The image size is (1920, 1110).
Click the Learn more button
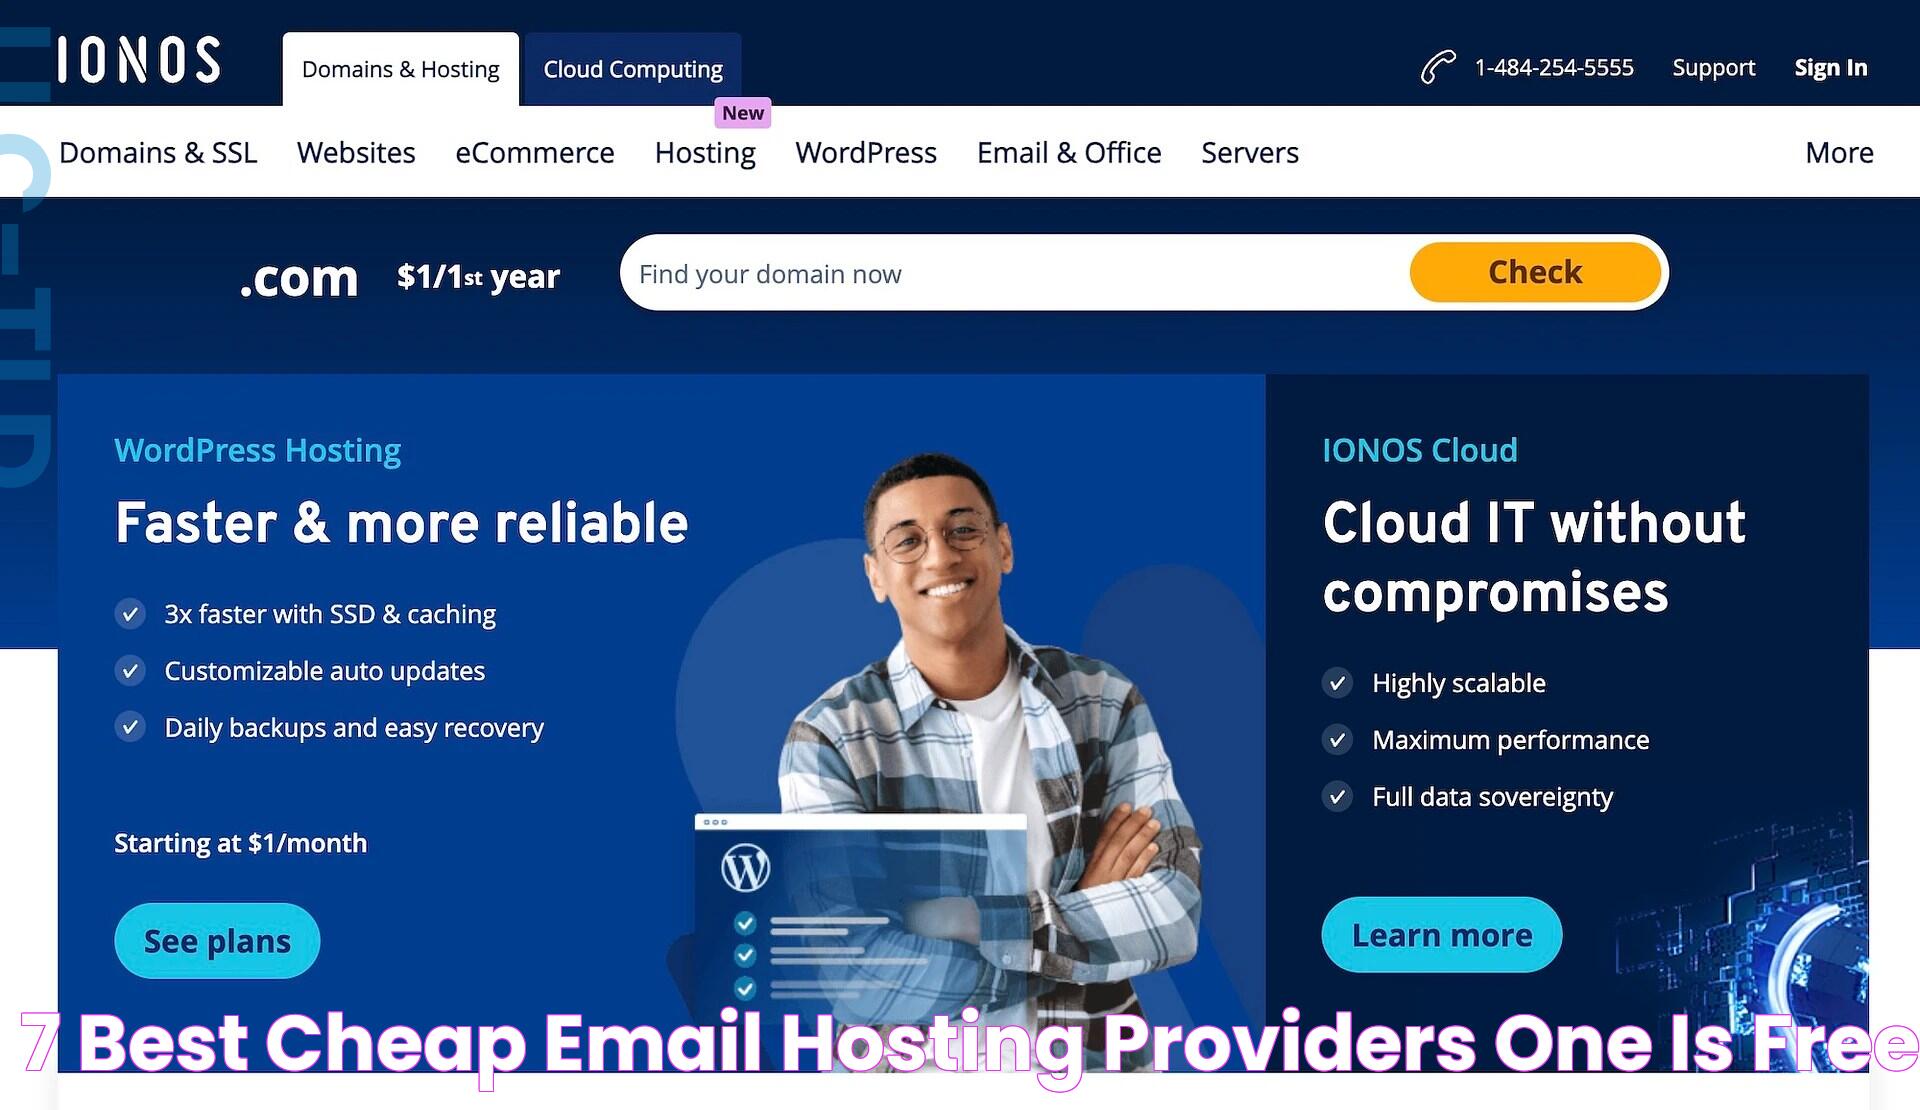1442,933
